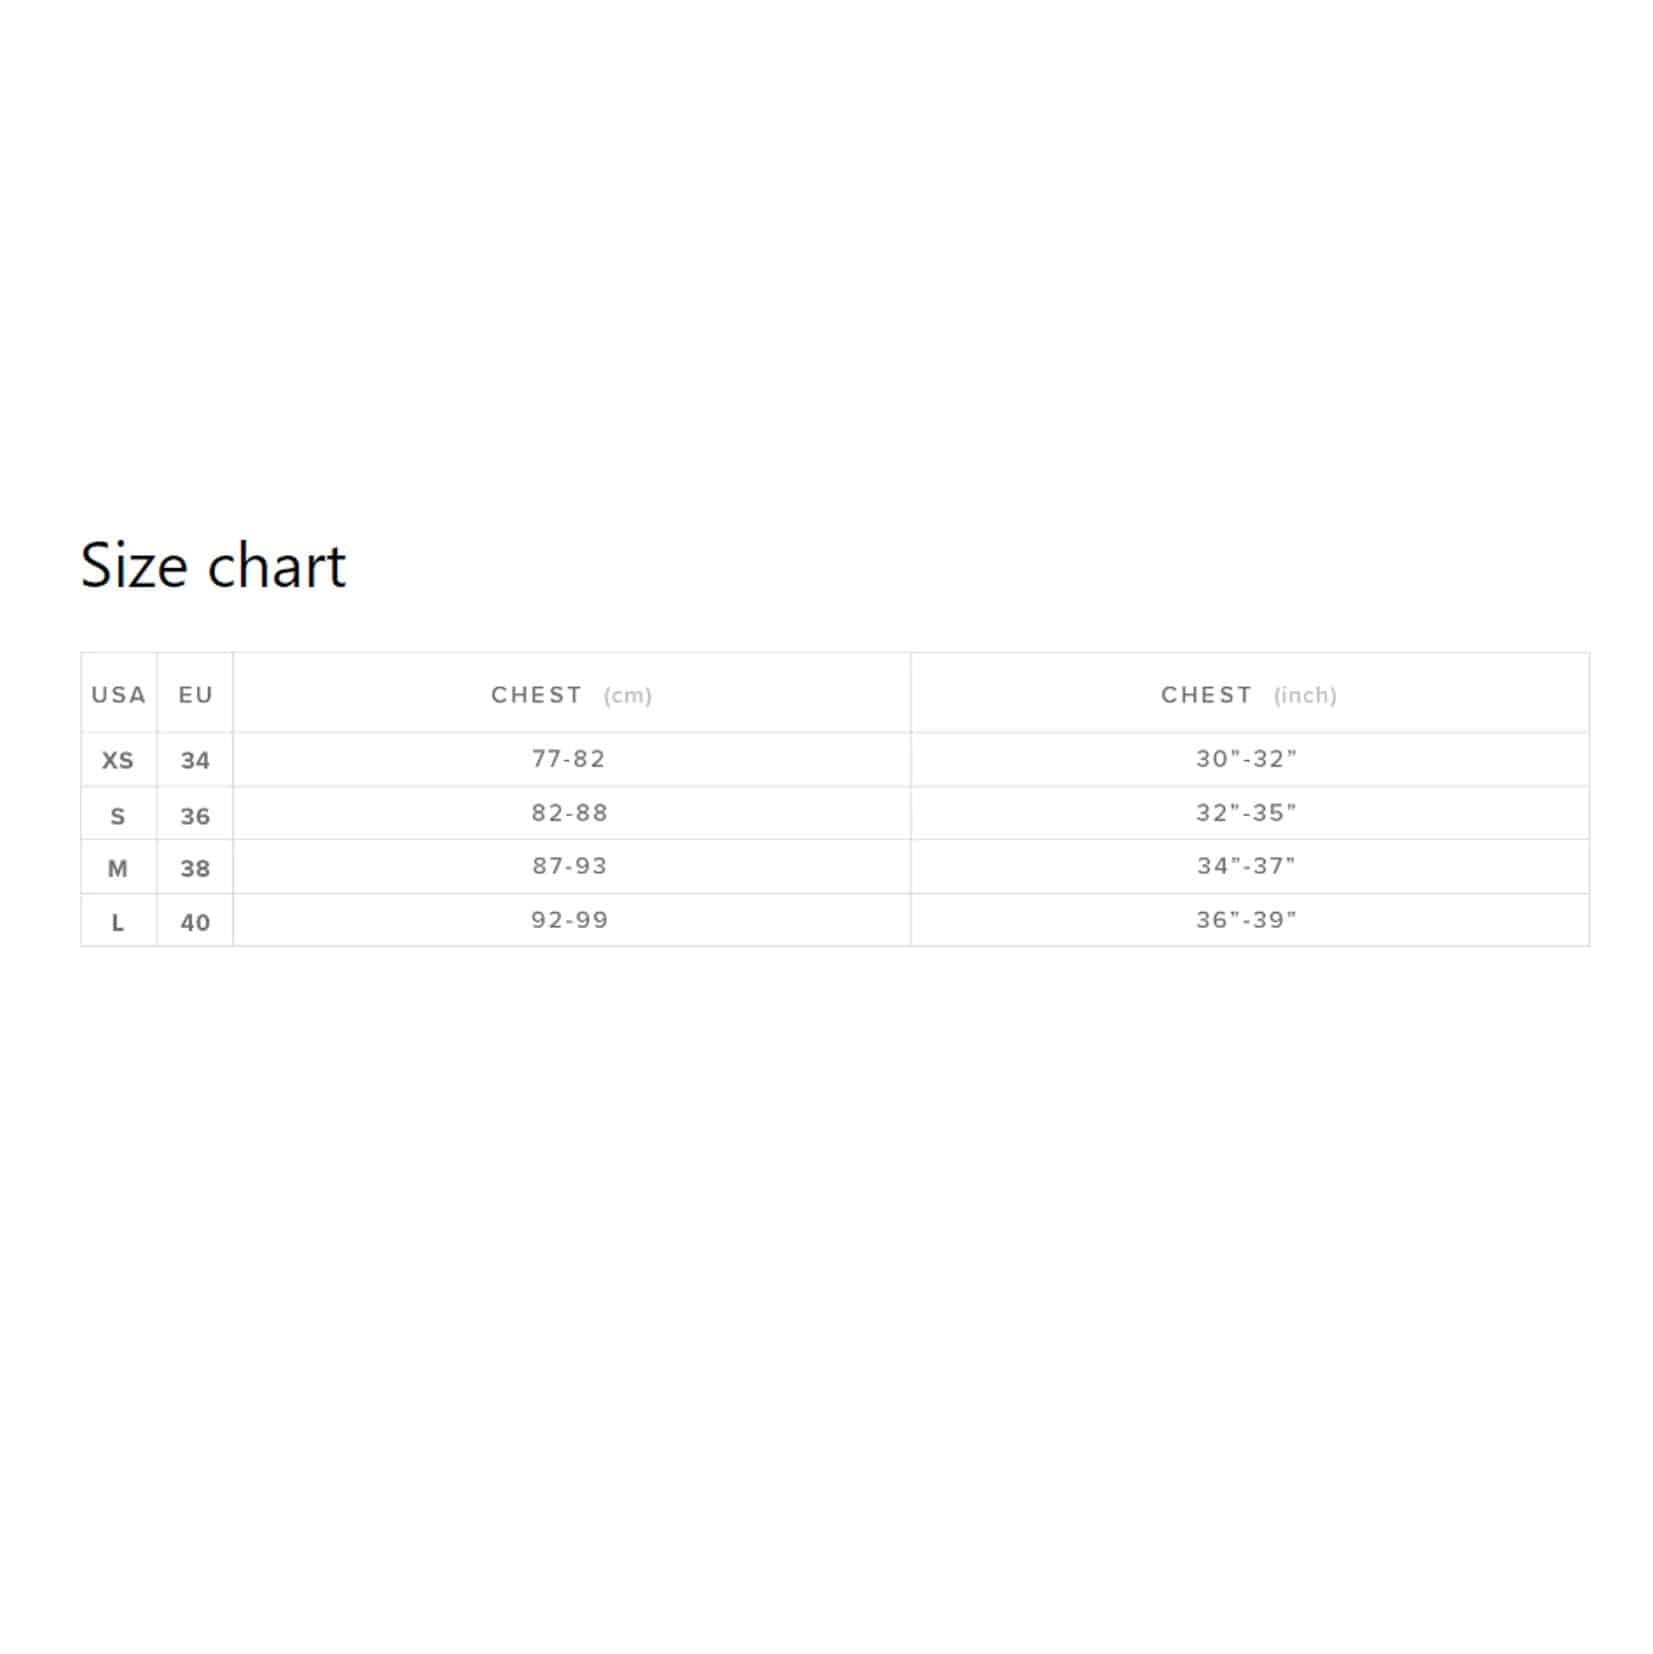The image size is (1653, 1654).
Task: Select the EU column header
Action: tap(196, 694)
